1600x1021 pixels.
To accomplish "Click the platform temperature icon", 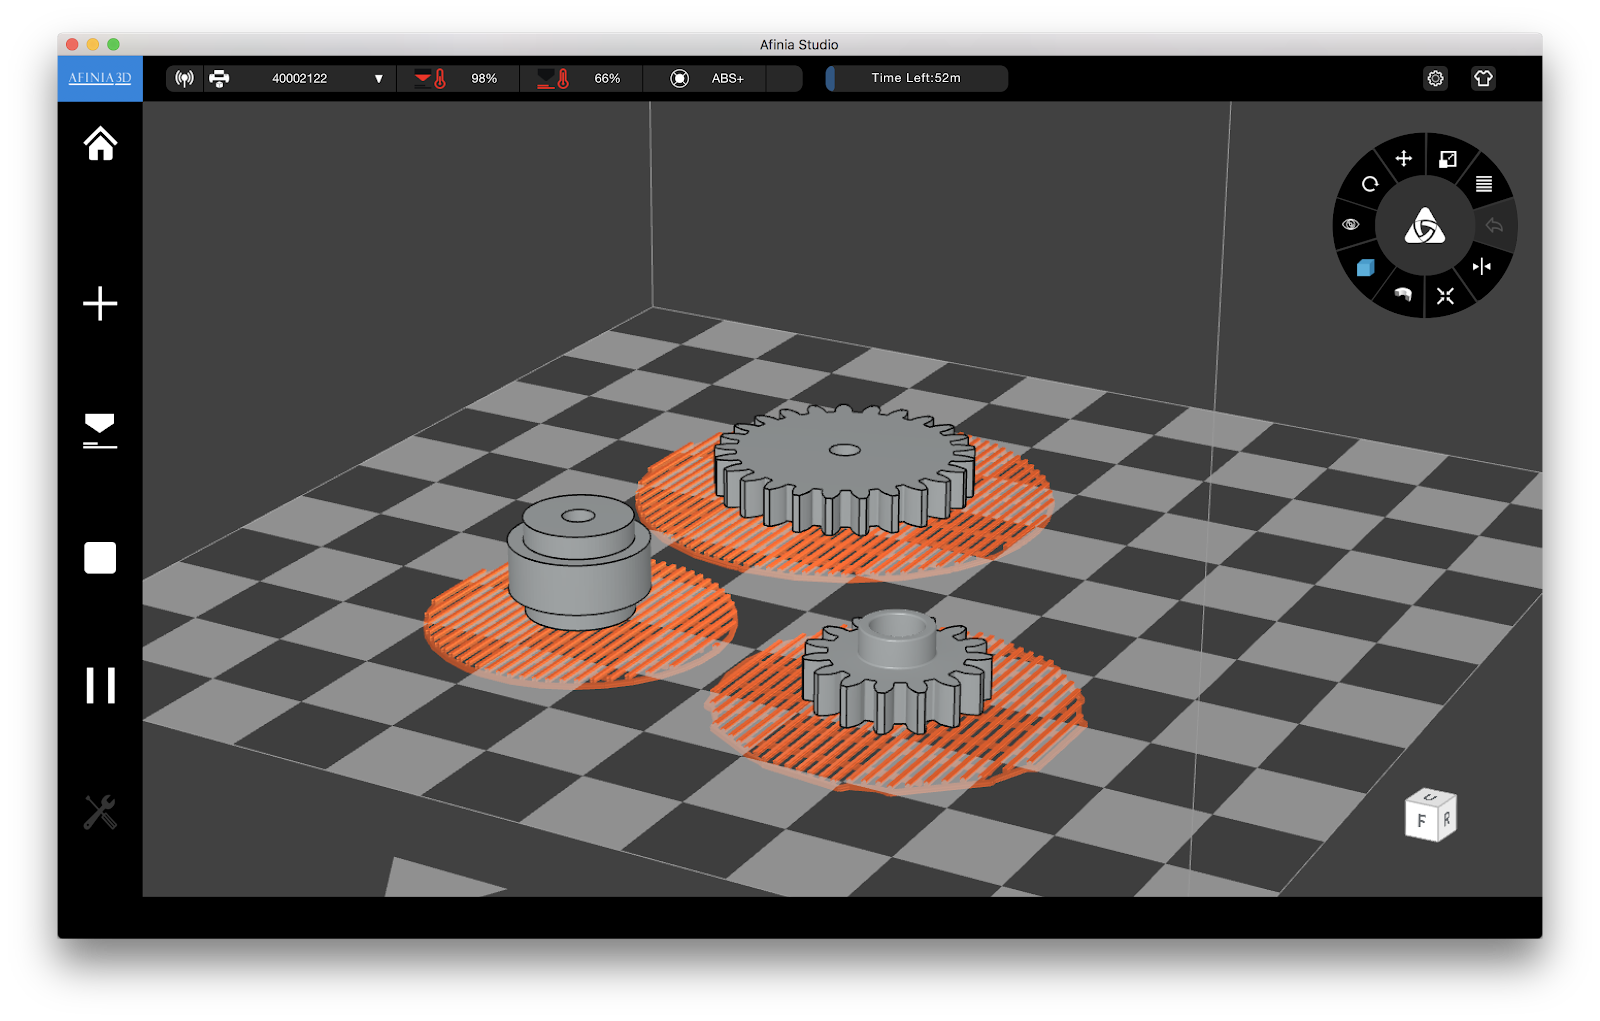I will (554, 78).
